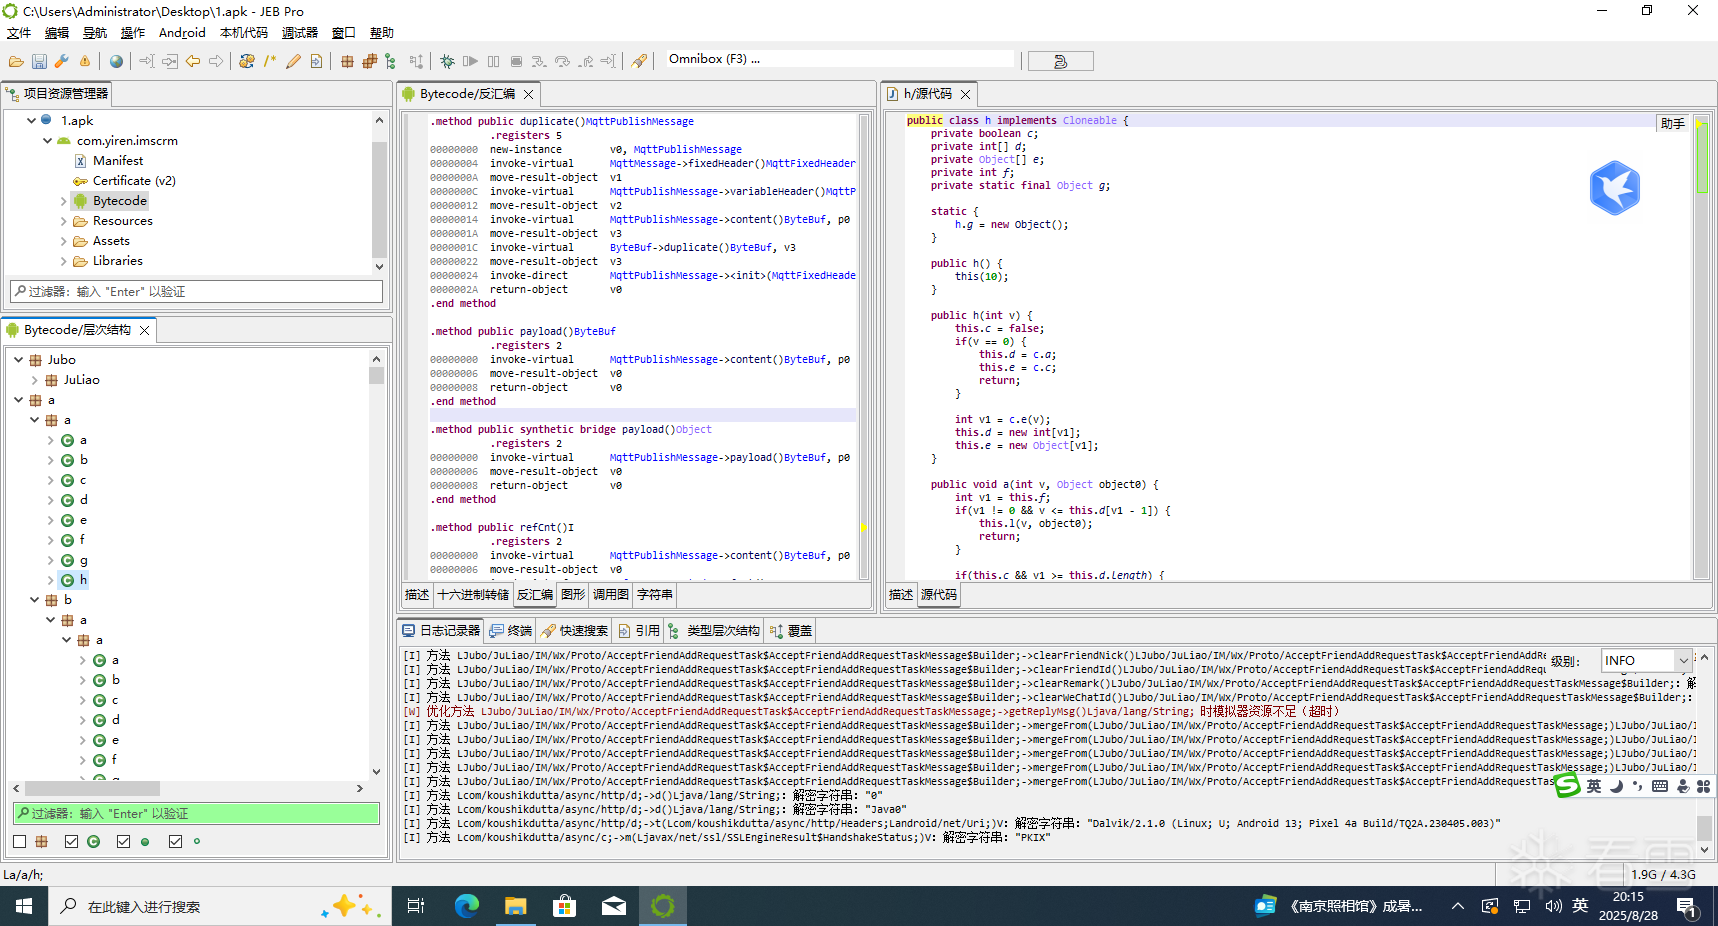Click the 助手 button in the source panel

tap(1672, 123)
